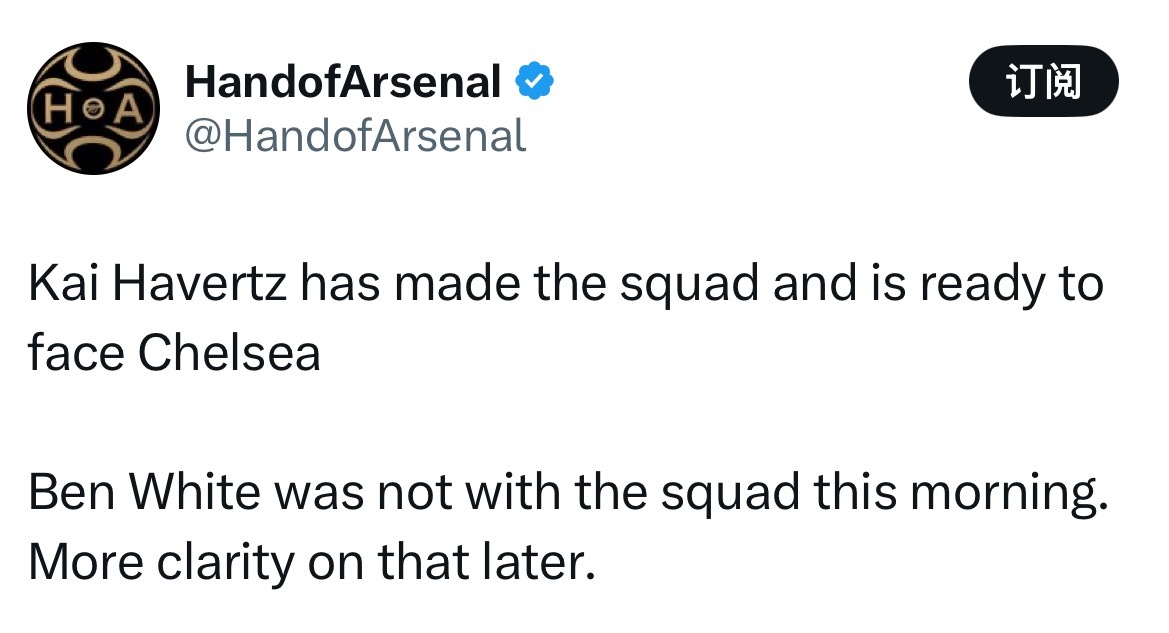Click the word "face" before Chelsea
This screenshot has height=633, width=1169.
[x=75, y=352]
